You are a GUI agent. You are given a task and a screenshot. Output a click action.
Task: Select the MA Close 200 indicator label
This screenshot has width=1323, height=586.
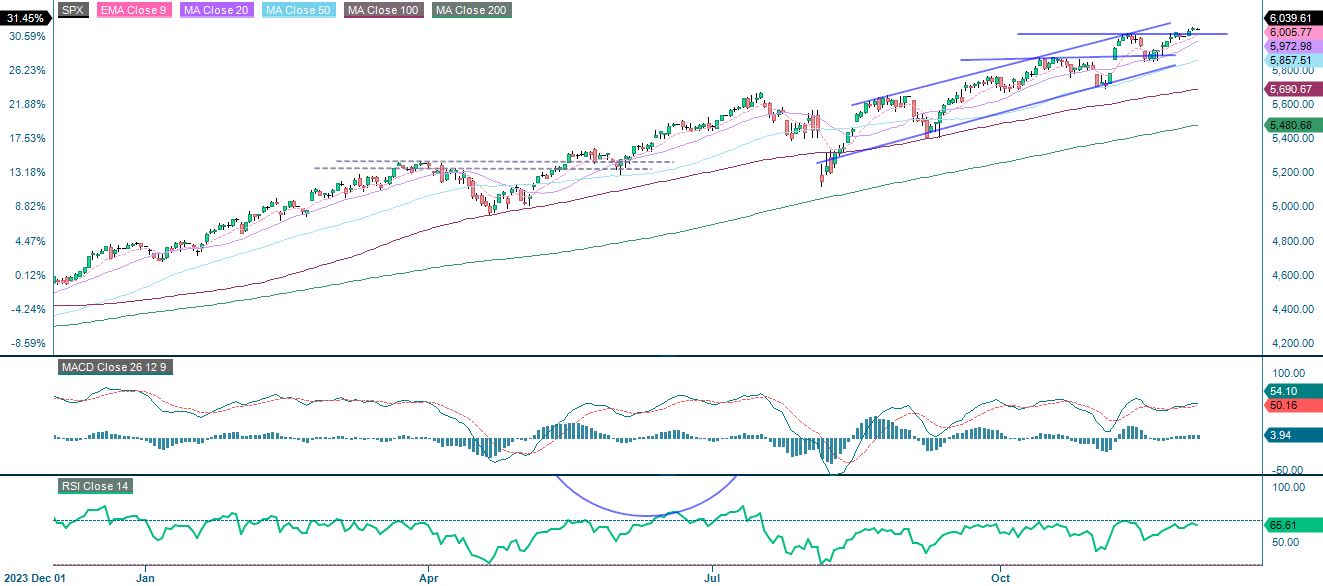pyautogui.click(x=471, y=10)
